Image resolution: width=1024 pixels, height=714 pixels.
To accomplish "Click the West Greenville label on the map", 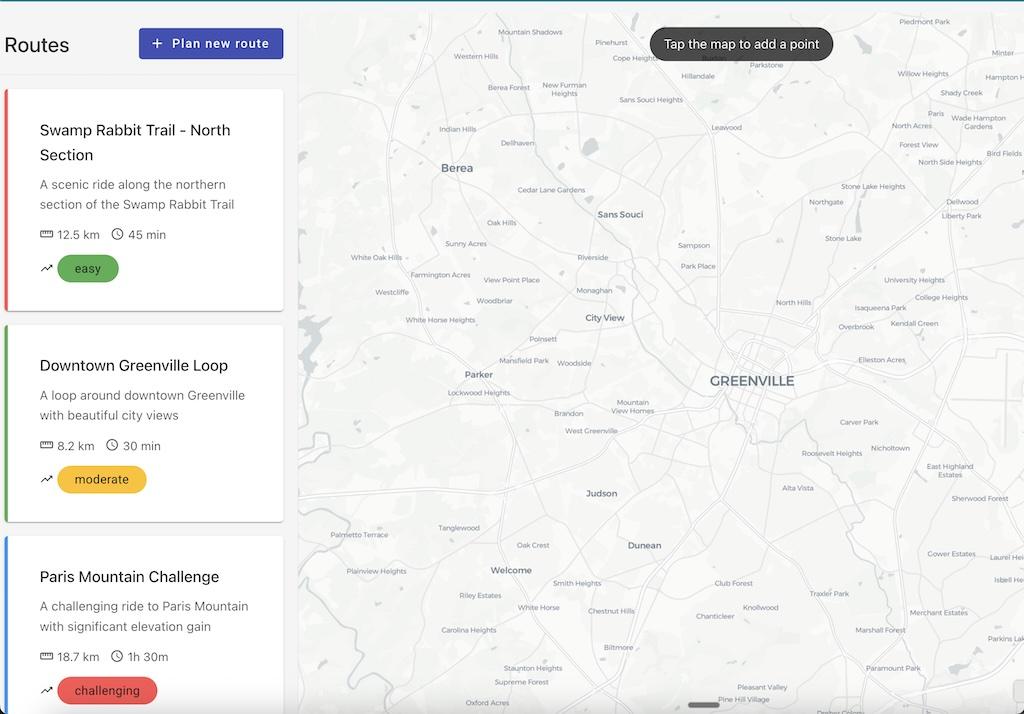I will tap(591, 430).
